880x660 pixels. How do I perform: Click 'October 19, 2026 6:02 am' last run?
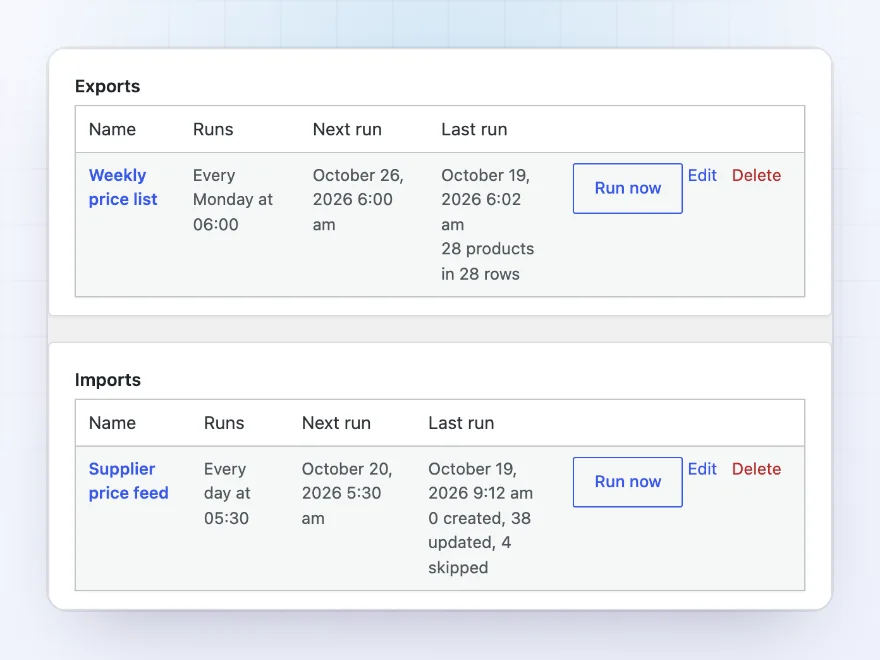pyautogui.click(x=485, y=200)
